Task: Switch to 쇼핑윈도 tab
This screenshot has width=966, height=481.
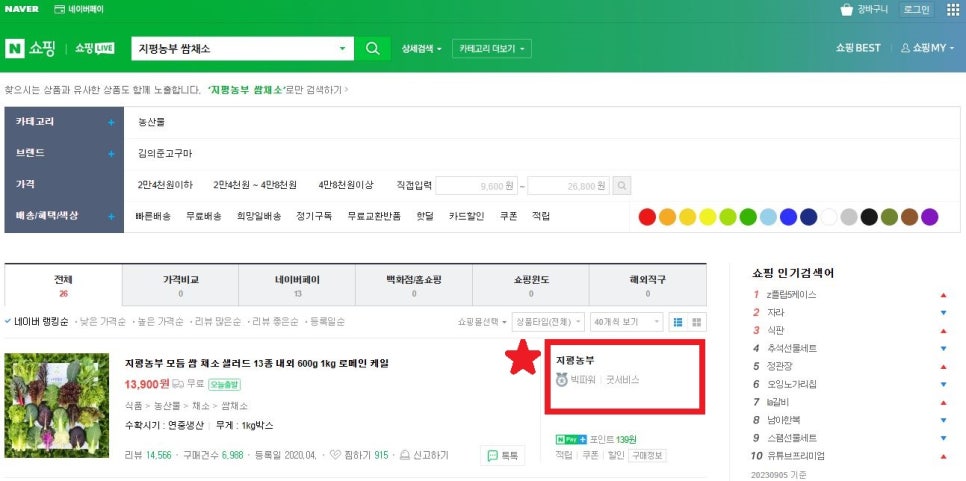Action: (x=531, y=286)
